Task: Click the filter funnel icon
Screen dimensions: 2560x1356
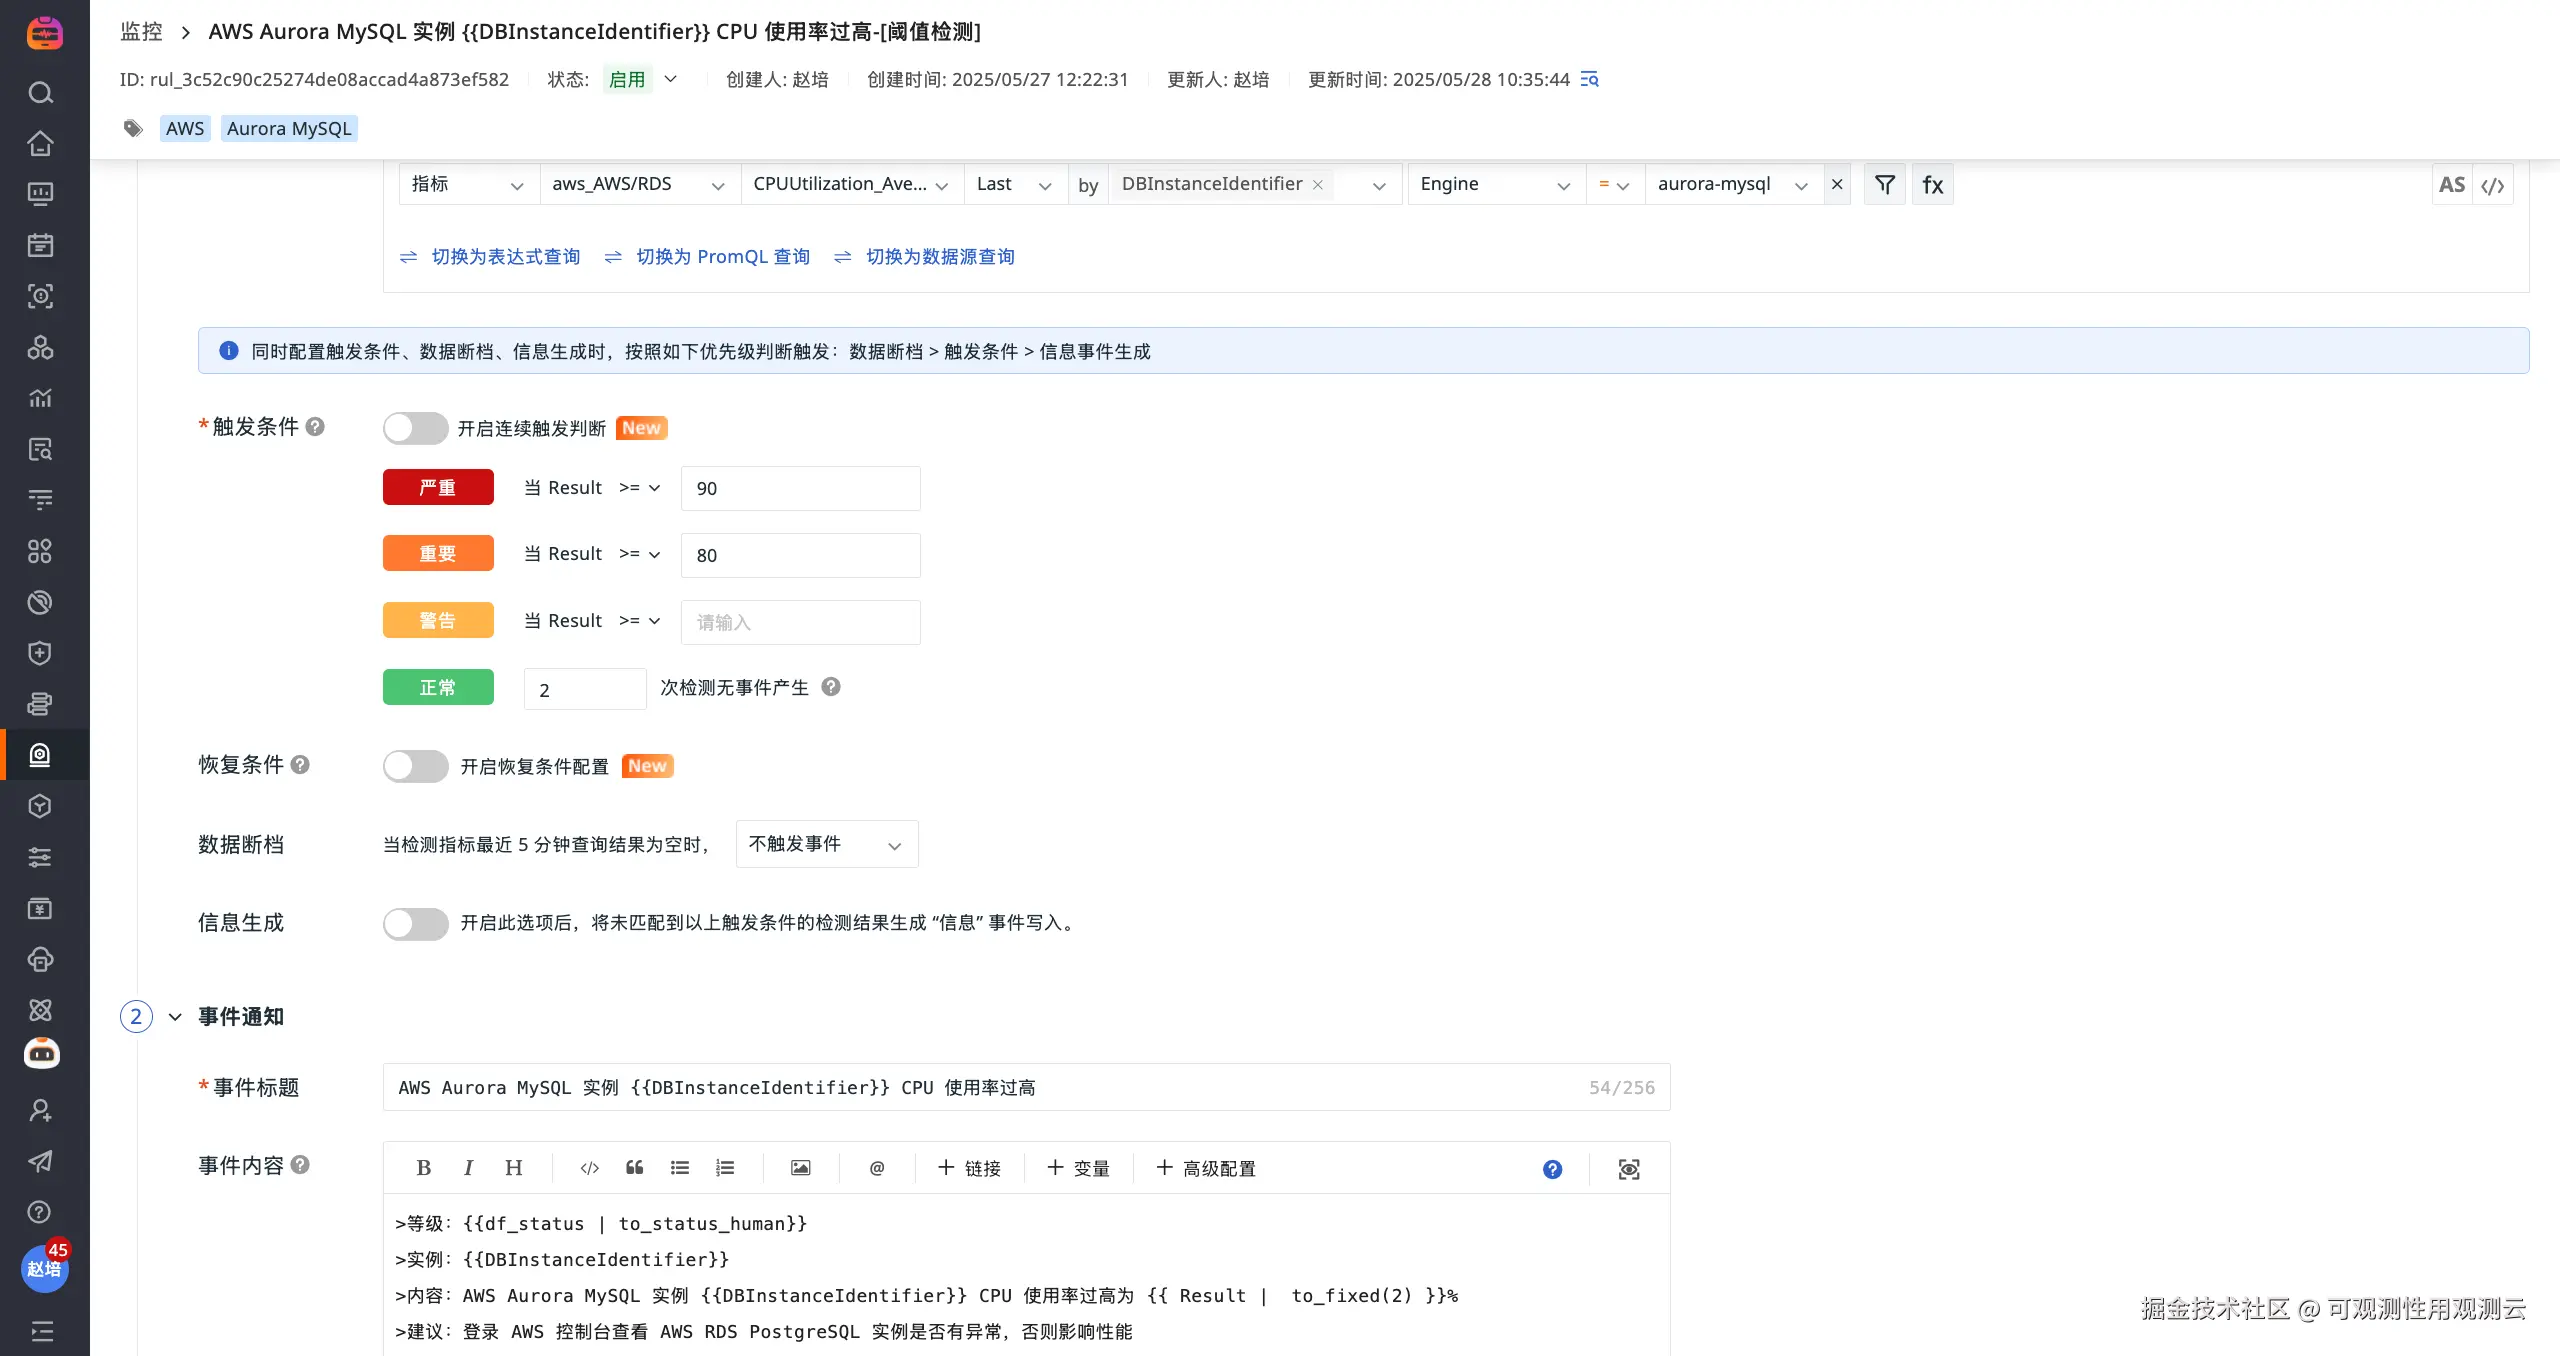Action: click(x=1885, y=184)
